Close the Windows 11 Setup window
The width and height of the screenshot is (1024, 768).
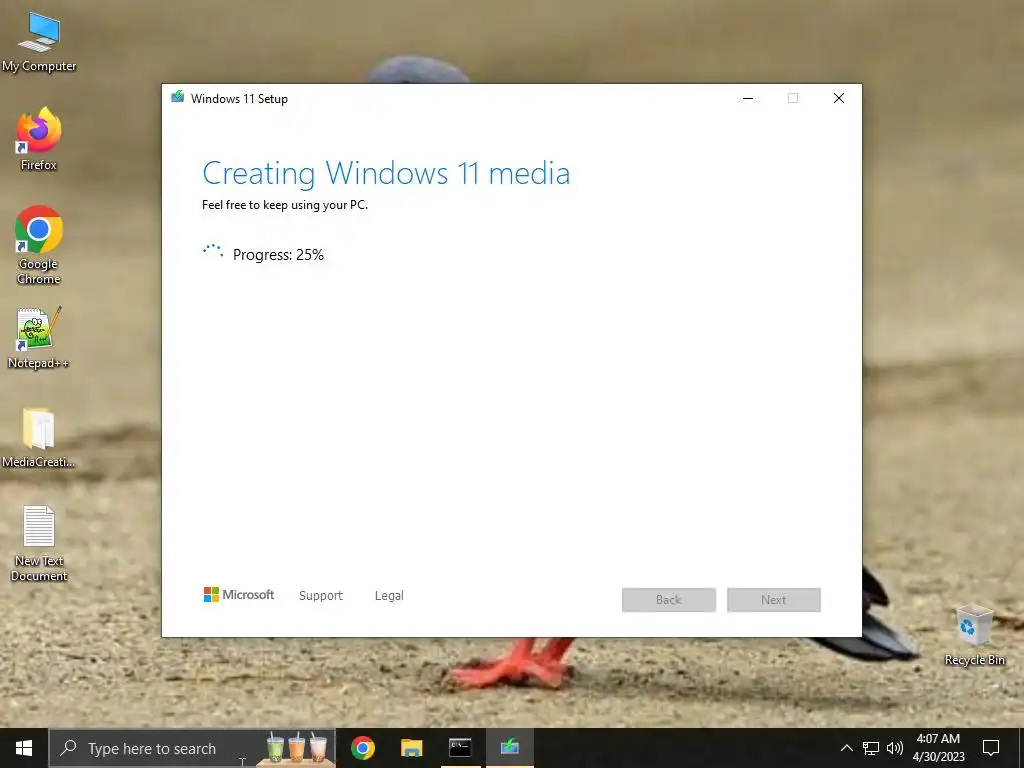(x=839, y=98)
